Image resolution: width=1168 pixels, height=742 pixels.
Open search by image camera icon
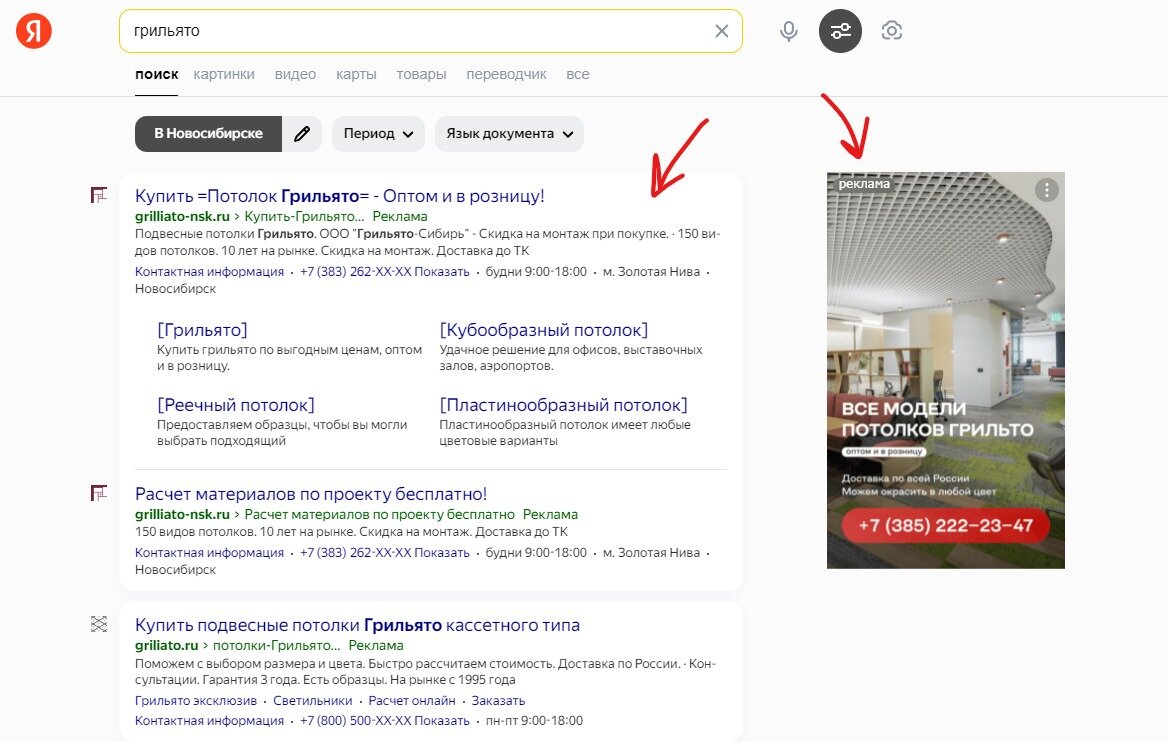click(892, 31)
